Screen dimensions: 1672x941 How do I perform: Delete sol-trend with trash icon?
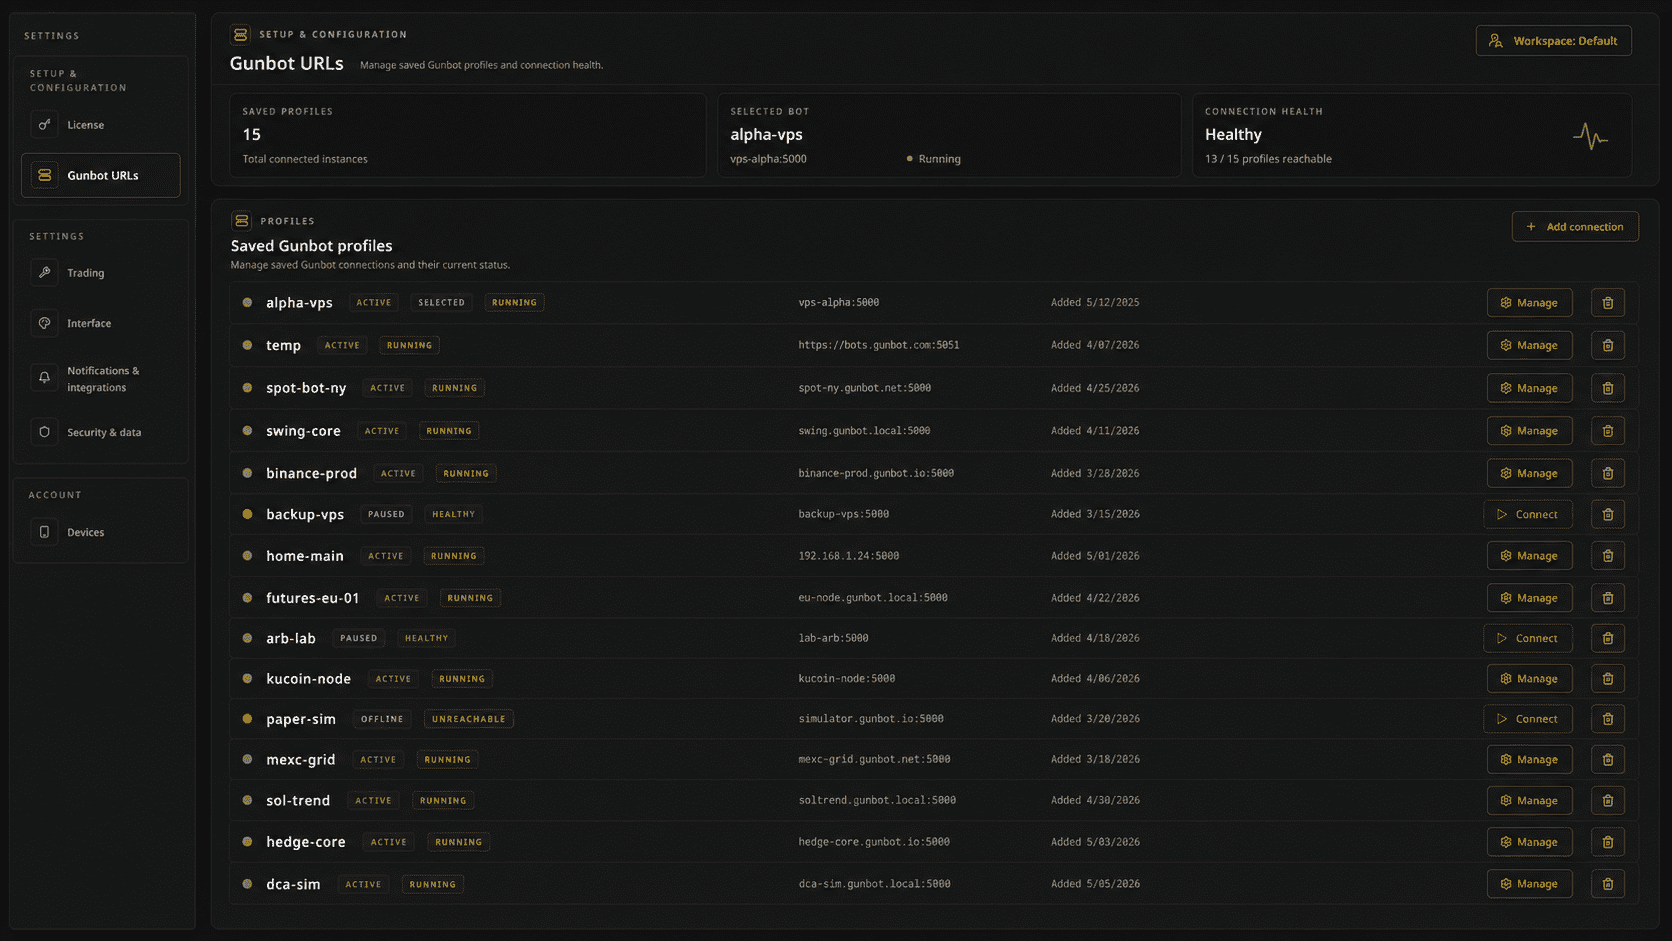1607,801
